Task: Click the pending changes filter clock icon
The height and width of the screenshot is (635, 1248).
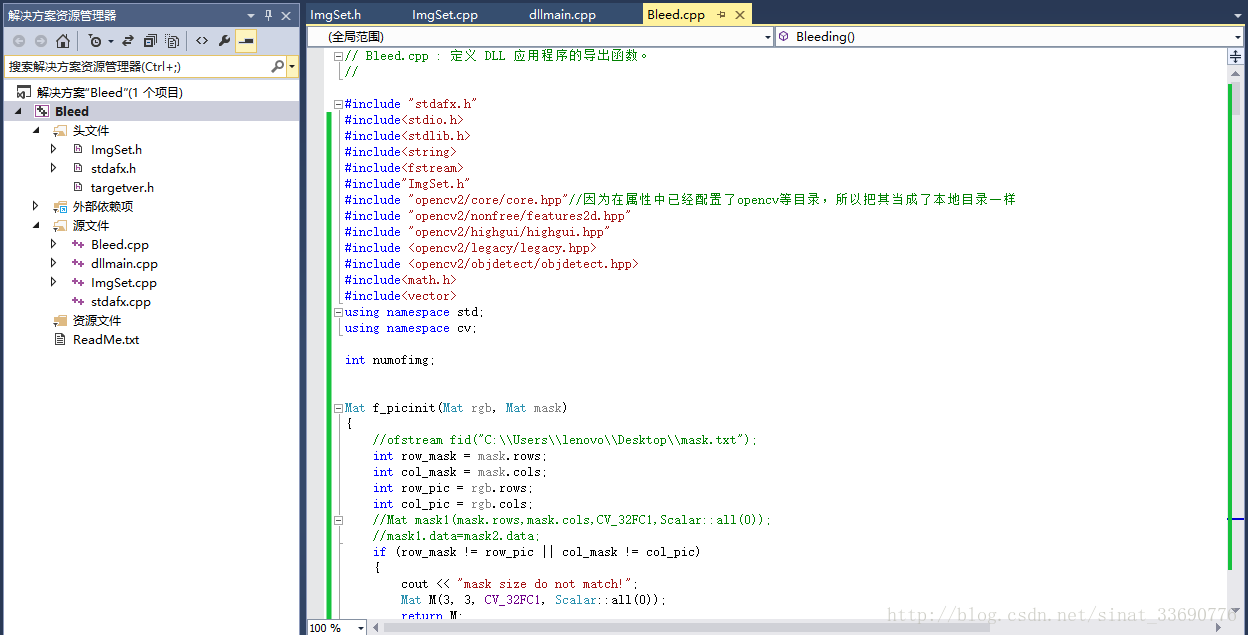Action: 95,41
